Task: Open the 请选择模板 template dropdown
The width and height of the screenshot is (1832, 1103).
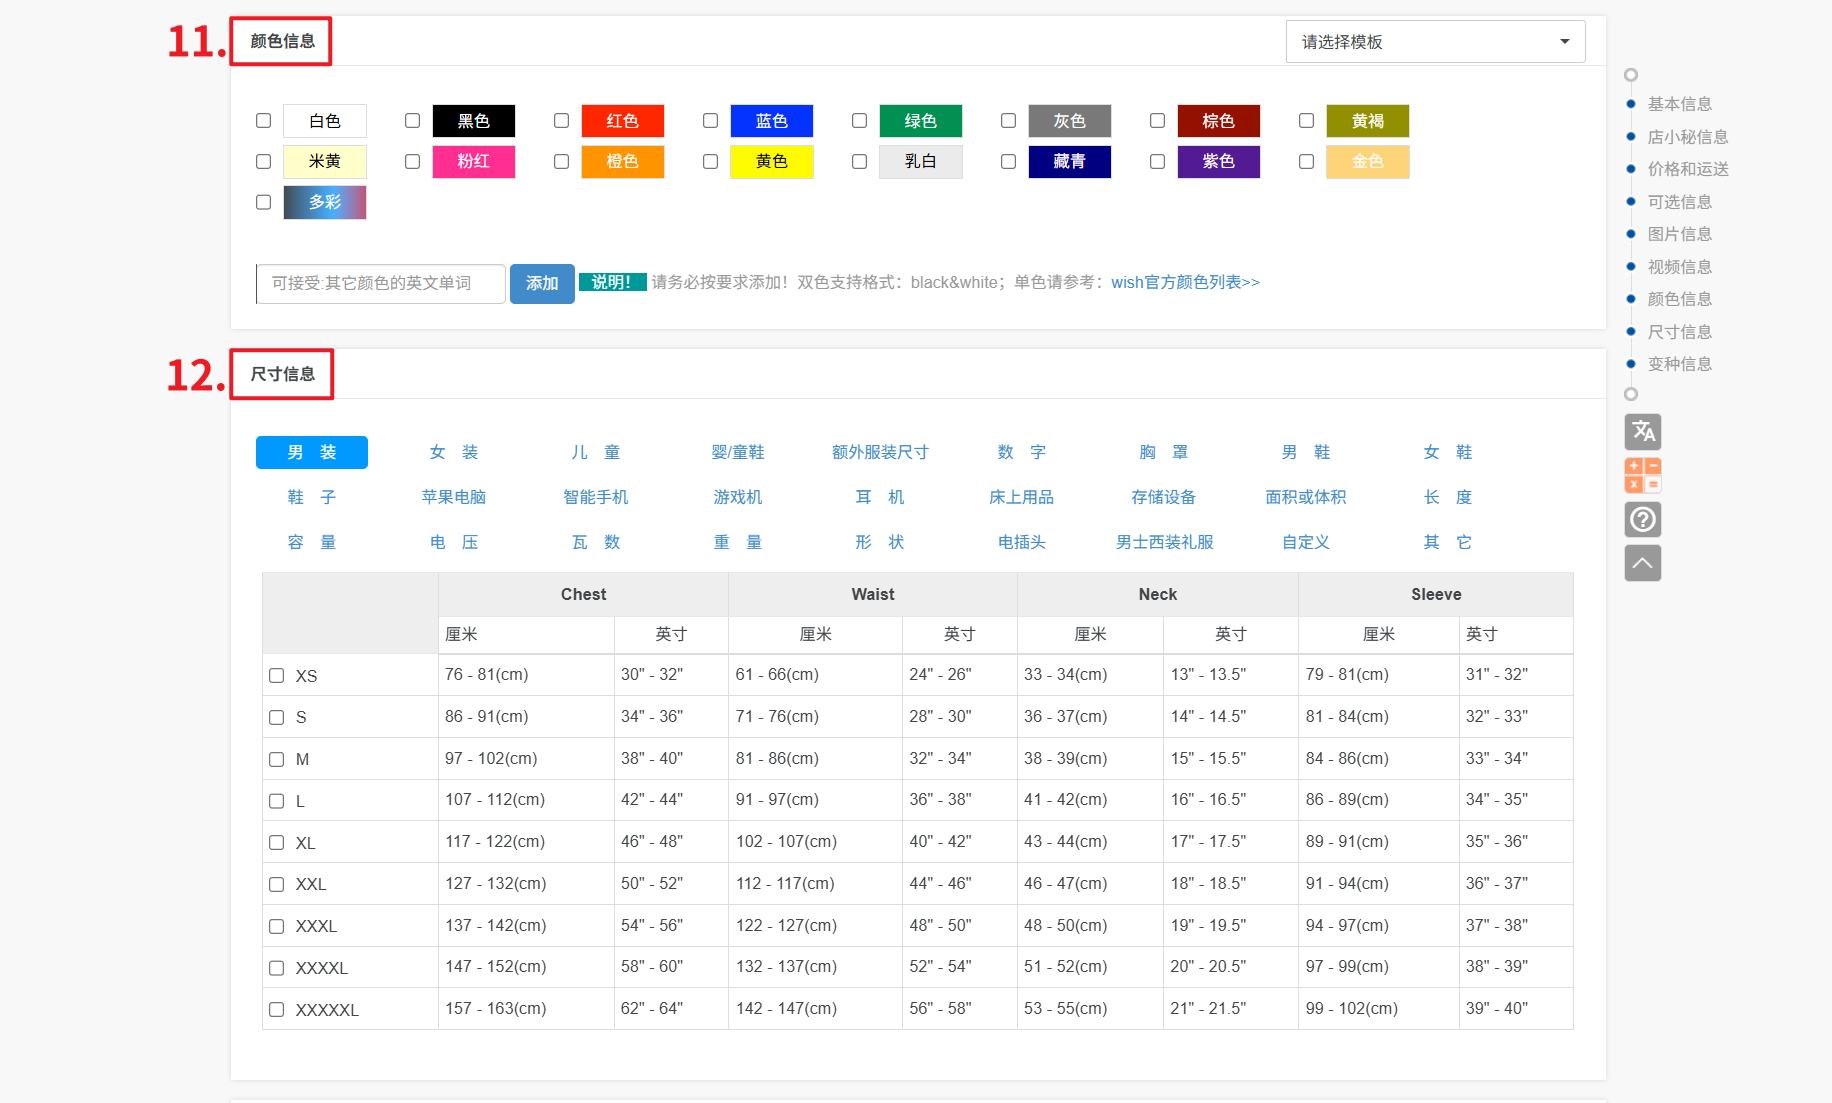Action: click(1434, 42)
